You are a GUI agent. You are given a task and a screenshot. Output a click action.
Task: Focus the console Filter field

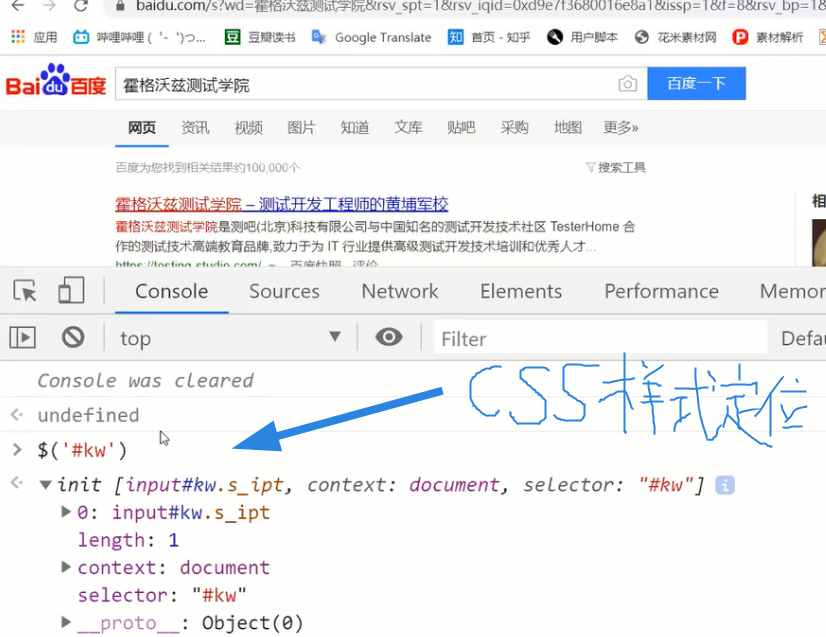coord(600,338)
